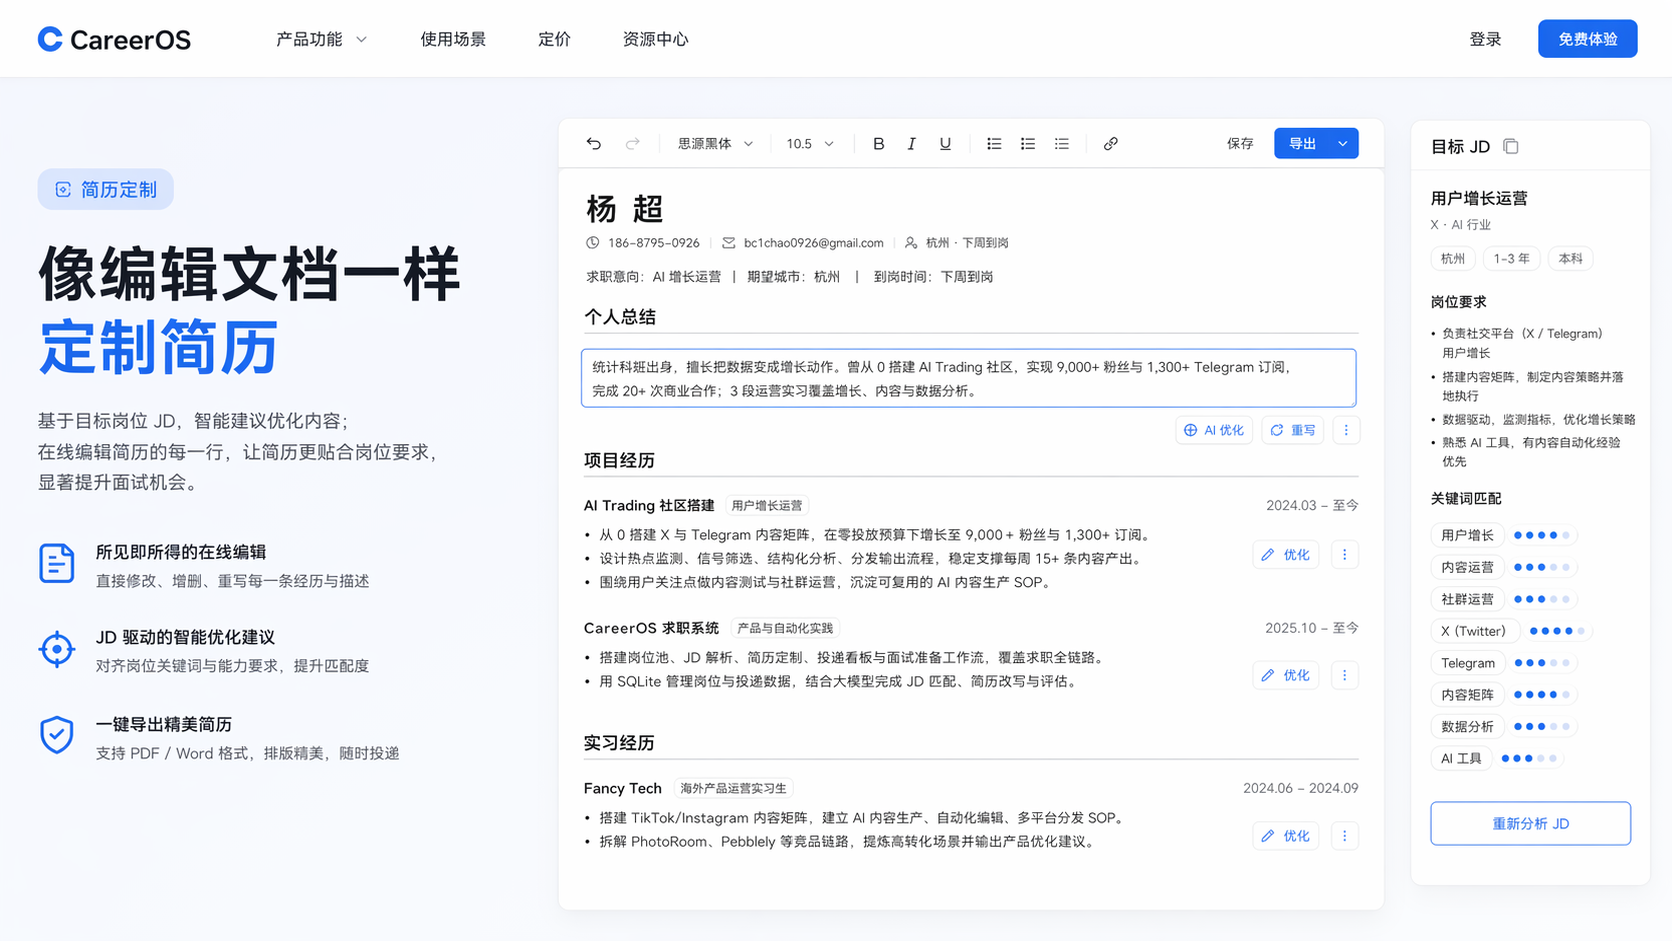Open more options beside the 重写 button
Viewport: 1672px width, 941px height.
click(1346, 430)
